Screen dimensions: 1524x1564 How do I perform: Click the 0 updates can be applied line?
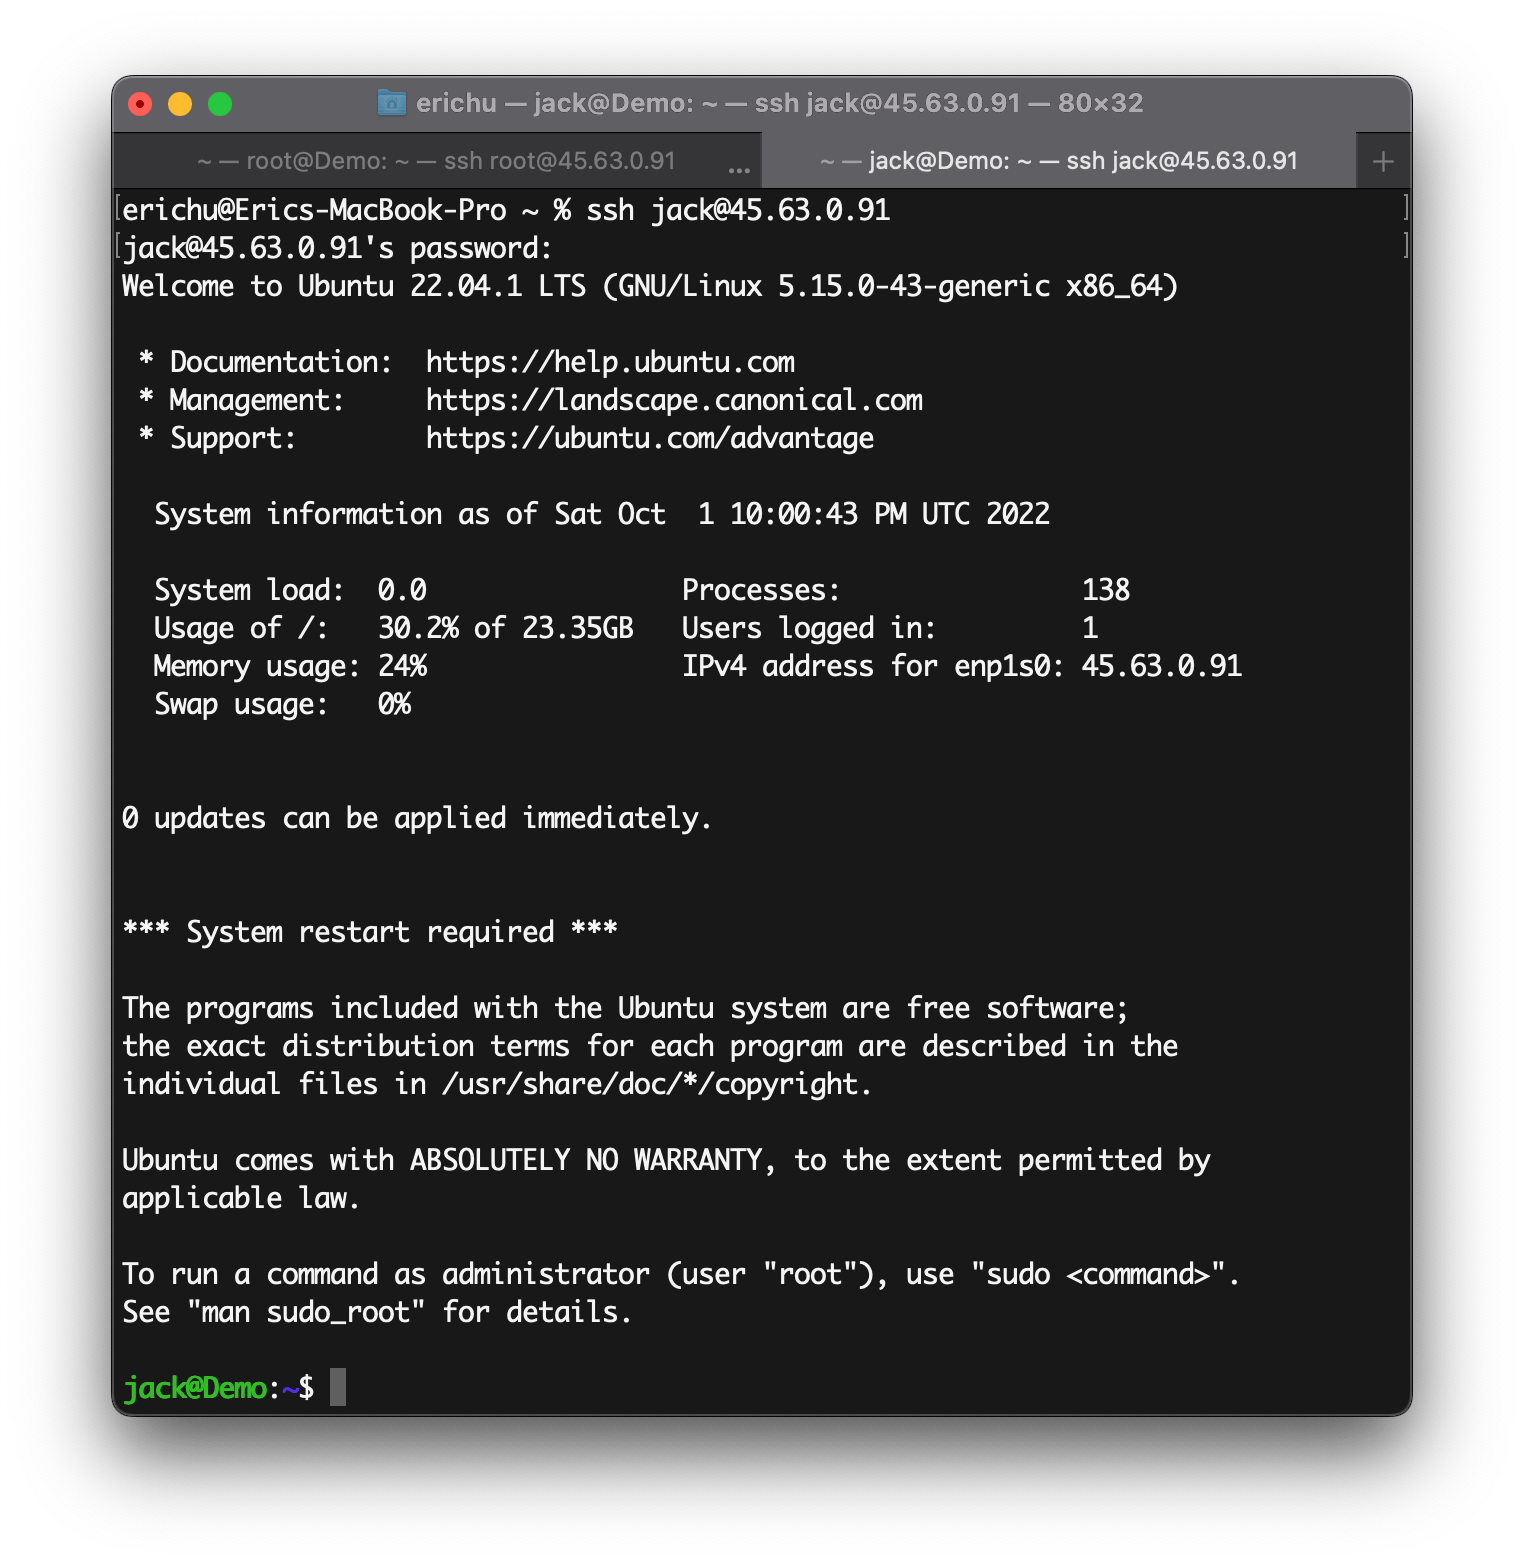point(417,818)
